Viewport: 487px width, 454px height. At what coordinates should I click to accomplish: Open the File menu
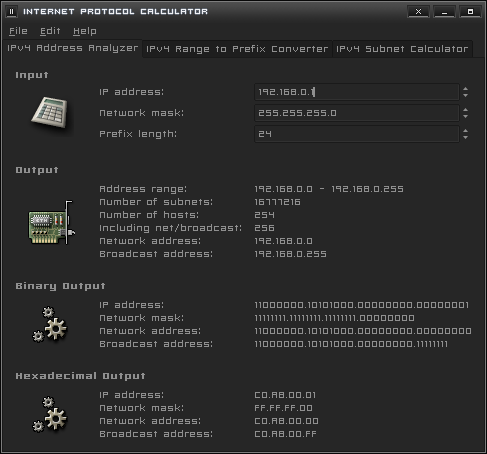point(18,31)
